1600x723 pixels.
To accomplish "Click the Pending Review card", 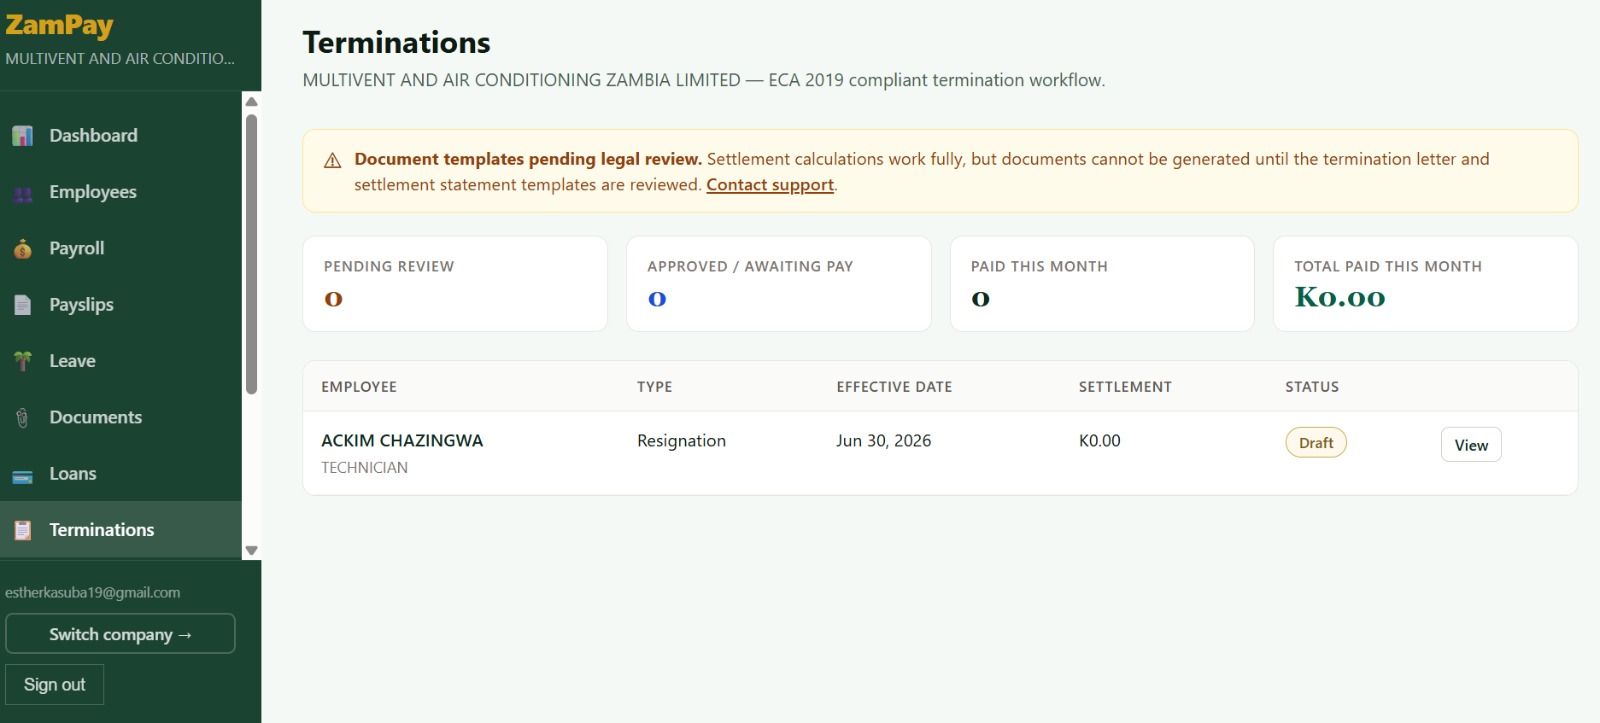I will coord(455,284).
